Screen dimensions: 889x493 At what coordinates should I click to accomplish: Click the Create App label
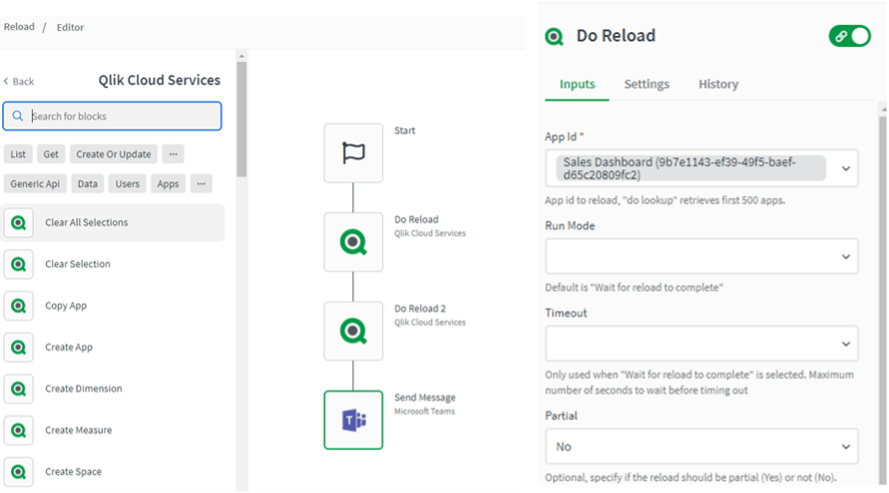pos(69,347)
